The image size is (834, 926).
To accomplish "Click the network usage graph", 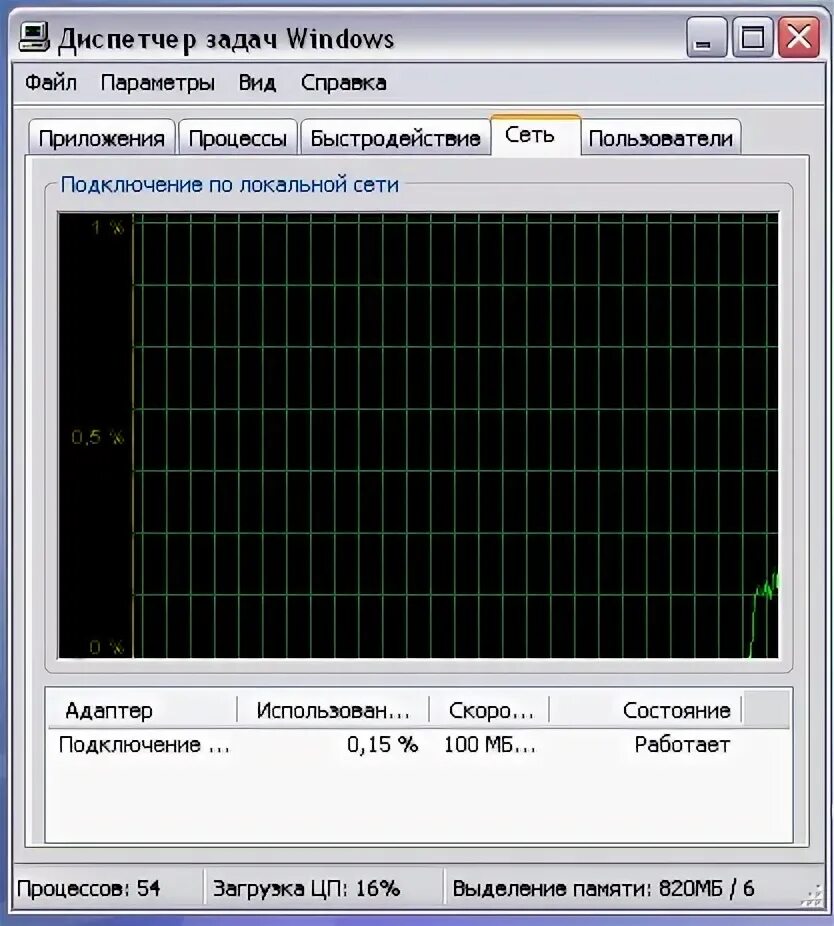I will pyautogui.click(x=418, y=435).
